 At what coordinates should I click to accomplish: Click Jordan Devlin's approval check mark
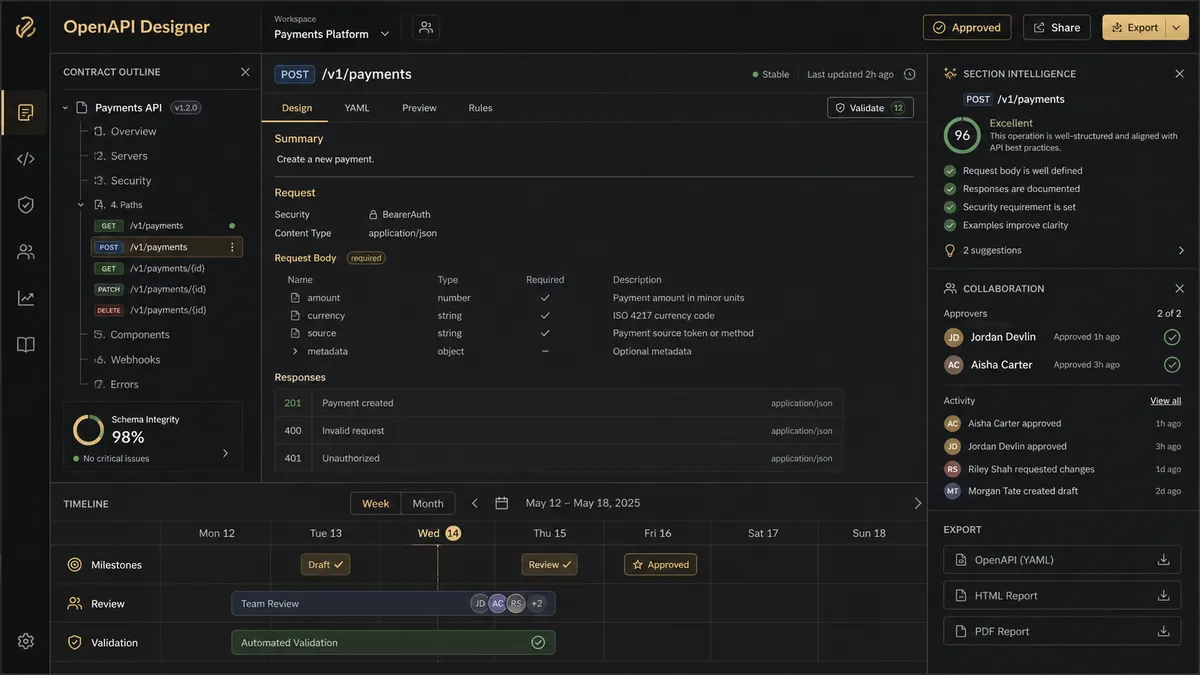click(1172, 337)
